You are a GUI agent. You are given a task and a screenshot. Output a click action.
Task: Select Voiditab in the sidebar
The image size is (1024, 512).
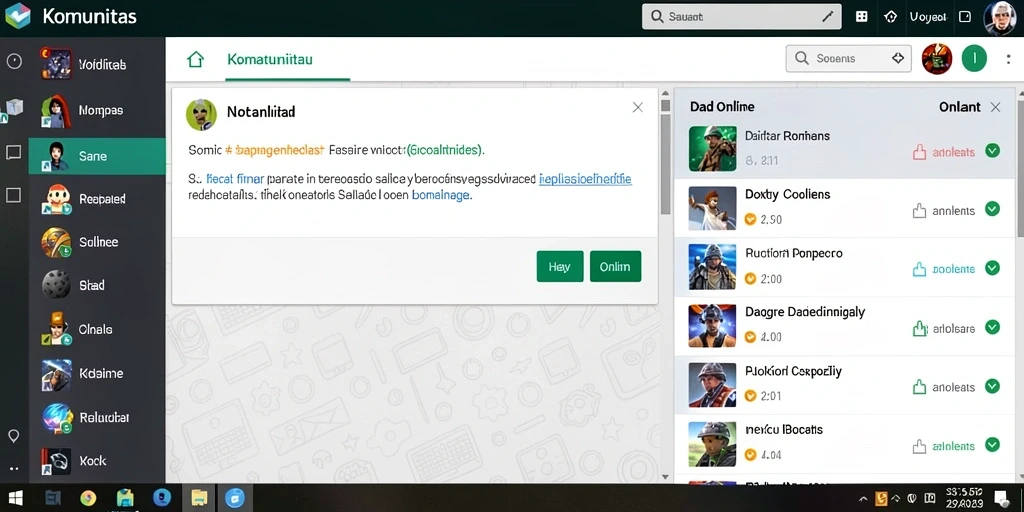pyautogui.click(x=97, y=65)
